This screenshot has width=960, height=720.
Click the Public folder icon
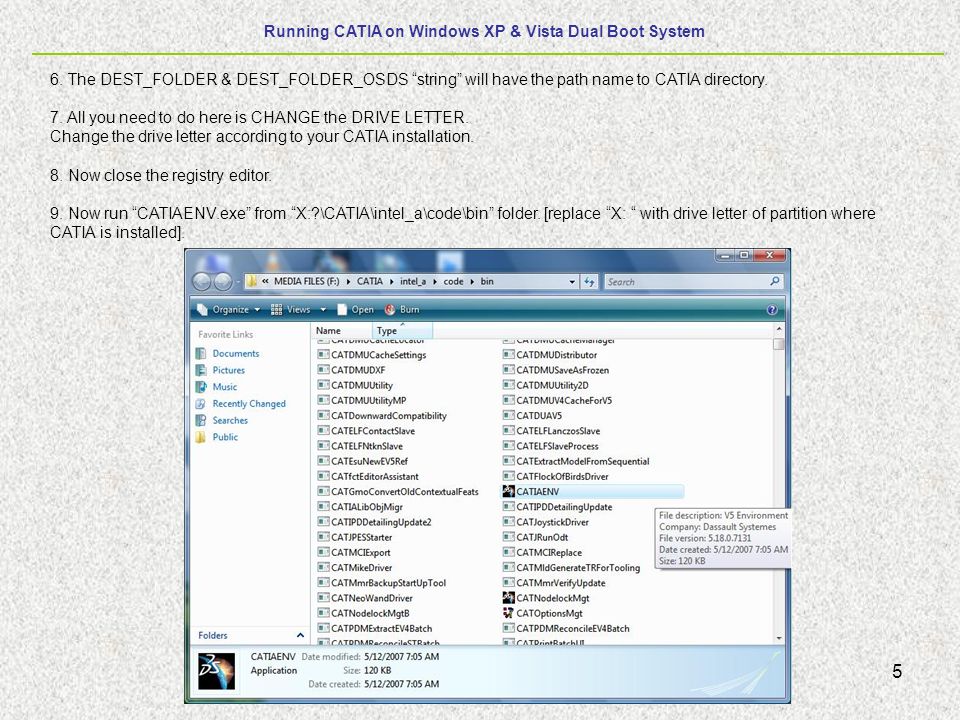201,437
